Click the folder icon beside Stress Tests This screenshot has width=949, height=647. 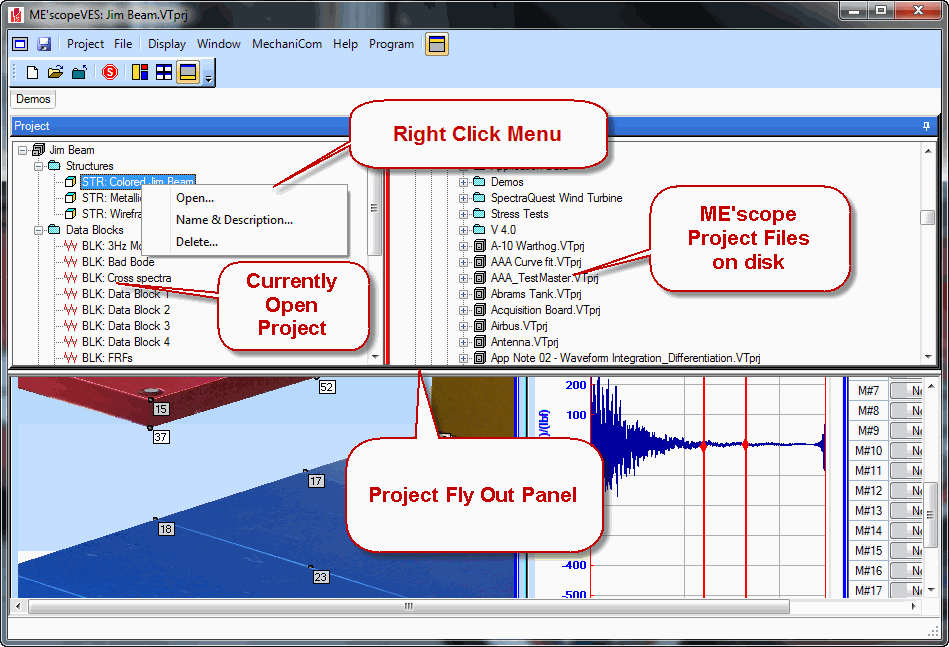click(x=479, y=214)
